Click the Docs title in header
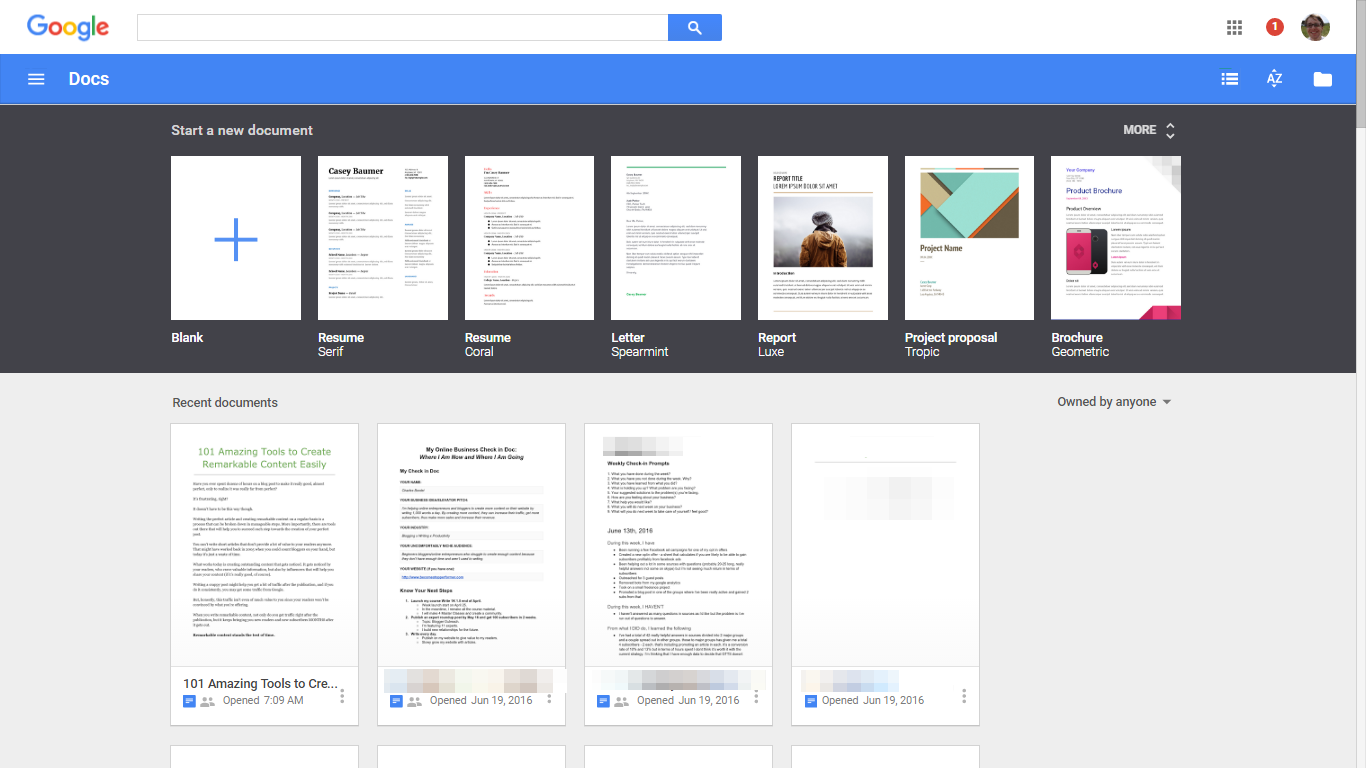1366x768 pixels. click(x=89, y=79)
